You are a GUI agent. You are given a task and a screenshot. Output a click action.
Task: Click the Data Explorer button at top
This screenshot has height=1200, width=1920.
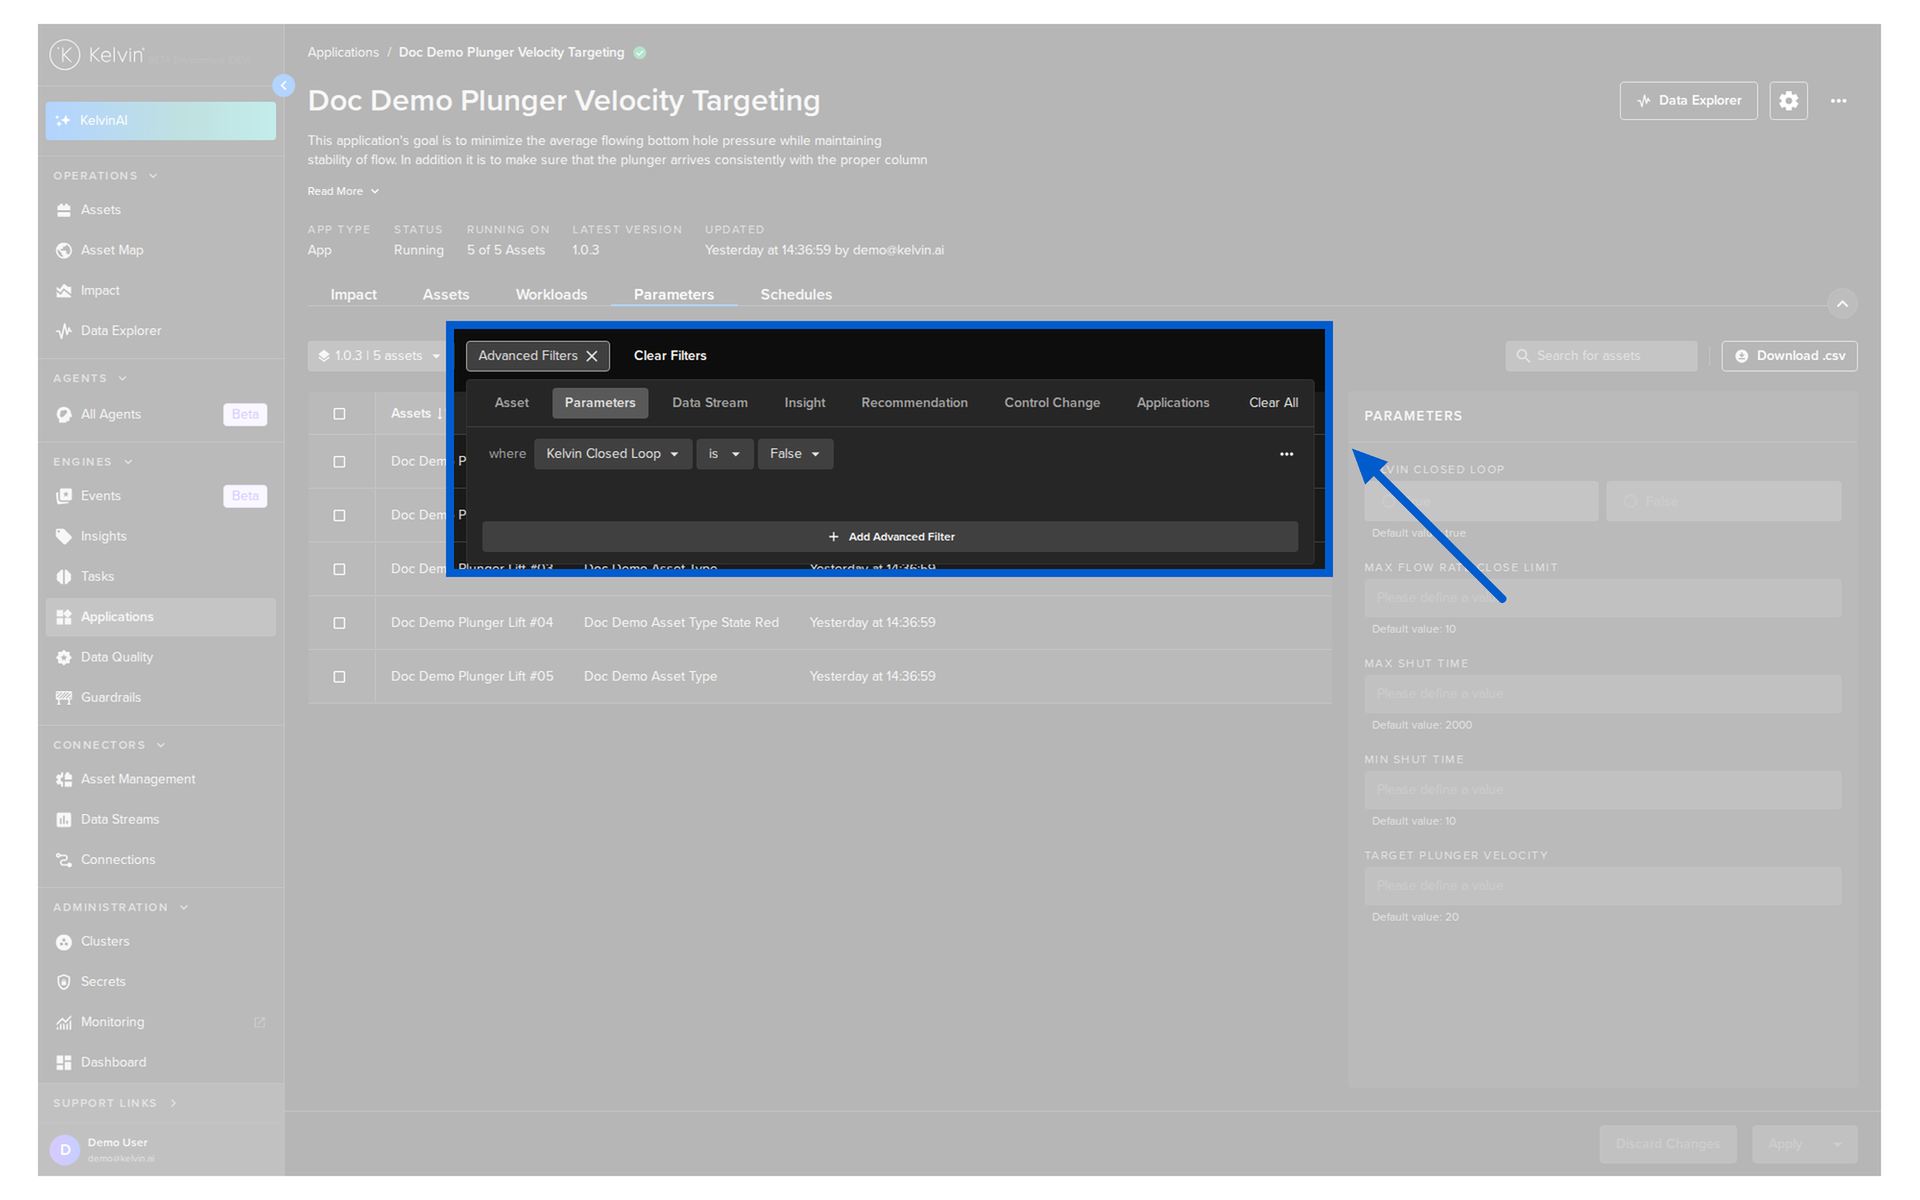point(1688,101)
